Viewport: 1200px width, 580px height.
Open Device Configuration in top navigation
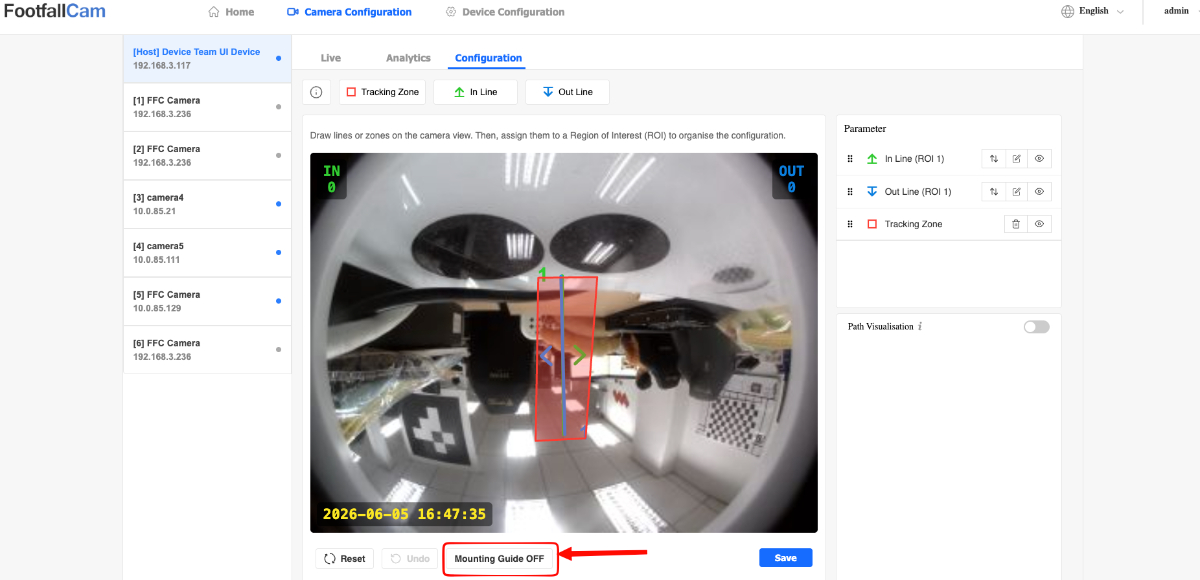pos(505,12)
